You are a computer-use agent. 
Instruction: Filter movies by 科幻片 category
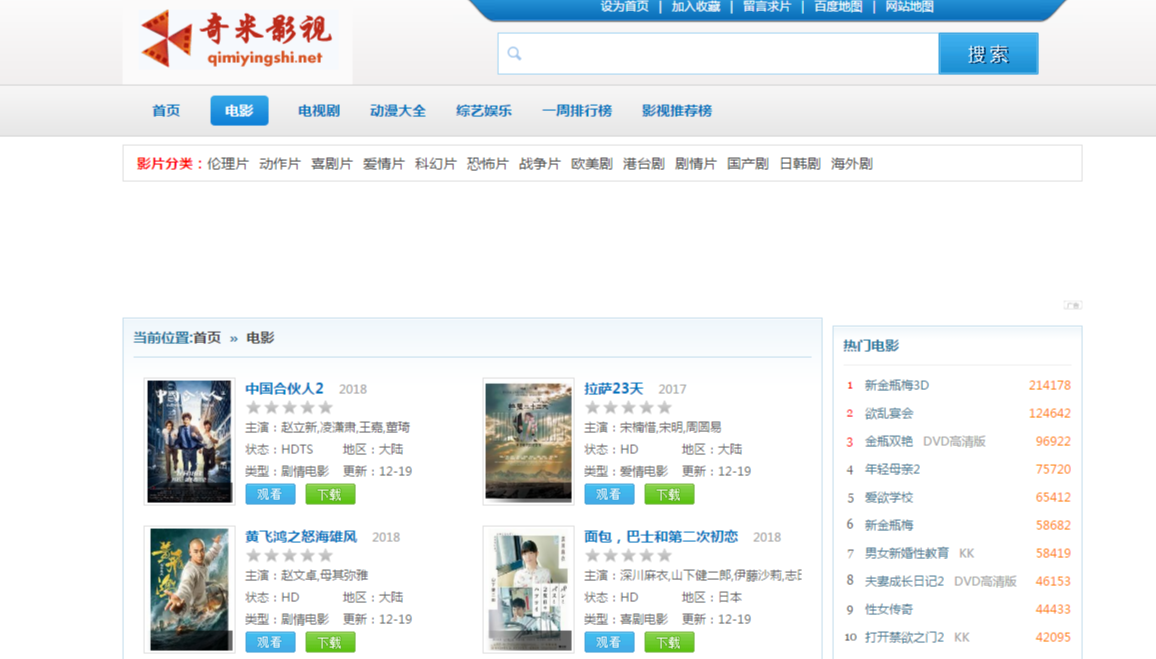[435, 164]
